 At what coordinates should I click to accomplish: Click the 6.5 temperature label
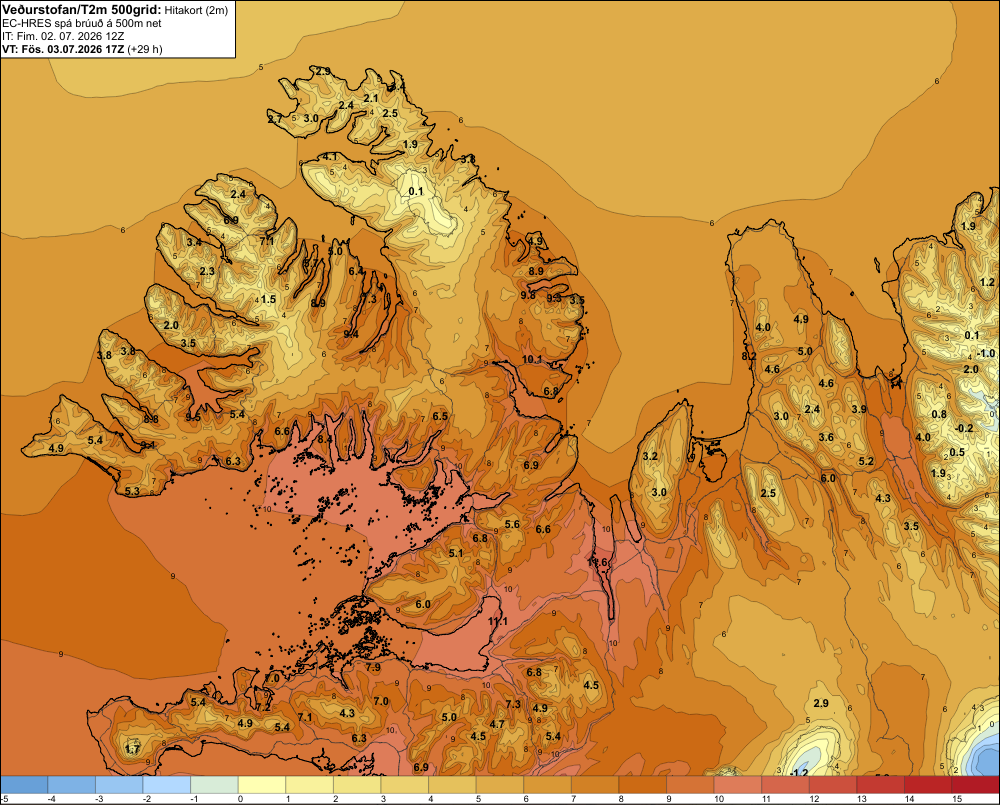click(x=440, y=416)
